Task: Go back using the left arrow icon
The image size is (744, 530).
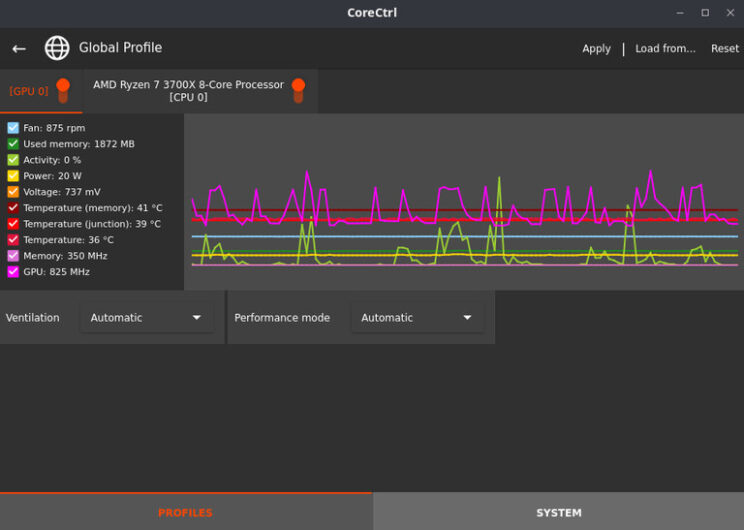Action: coord(19,48)
